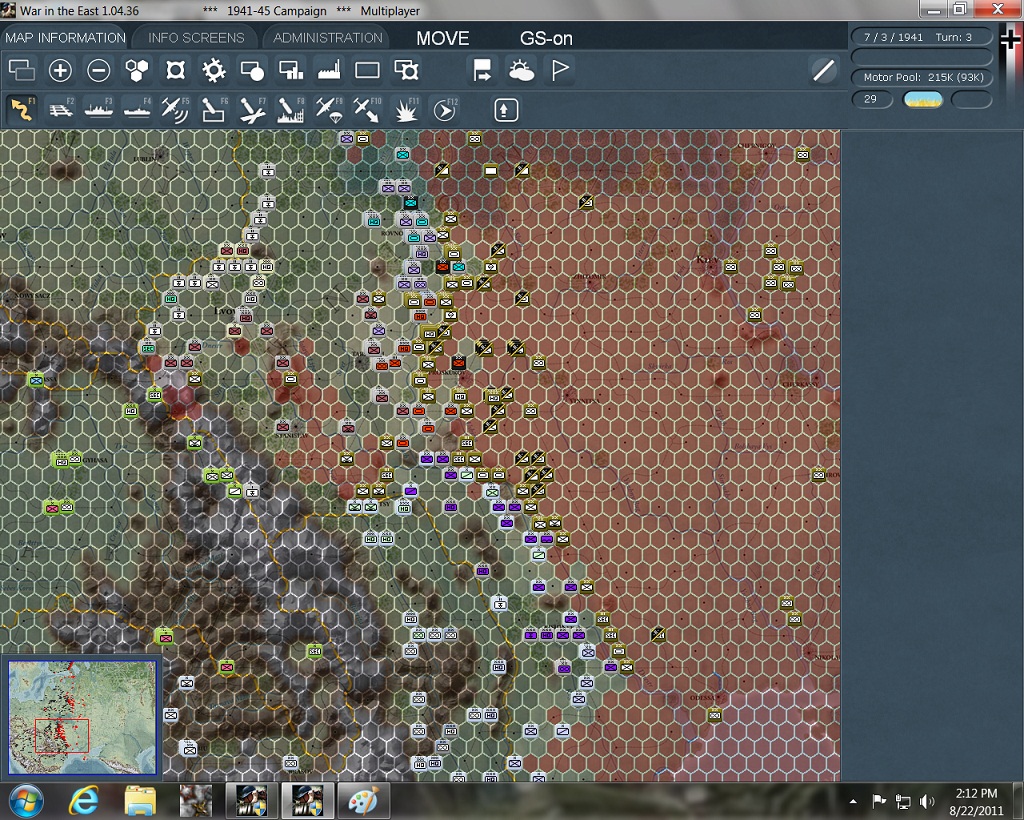The height and width of the screenshot is (820, 1024).
Task: Show hidden system tray icons
Action: coord(853,801)
